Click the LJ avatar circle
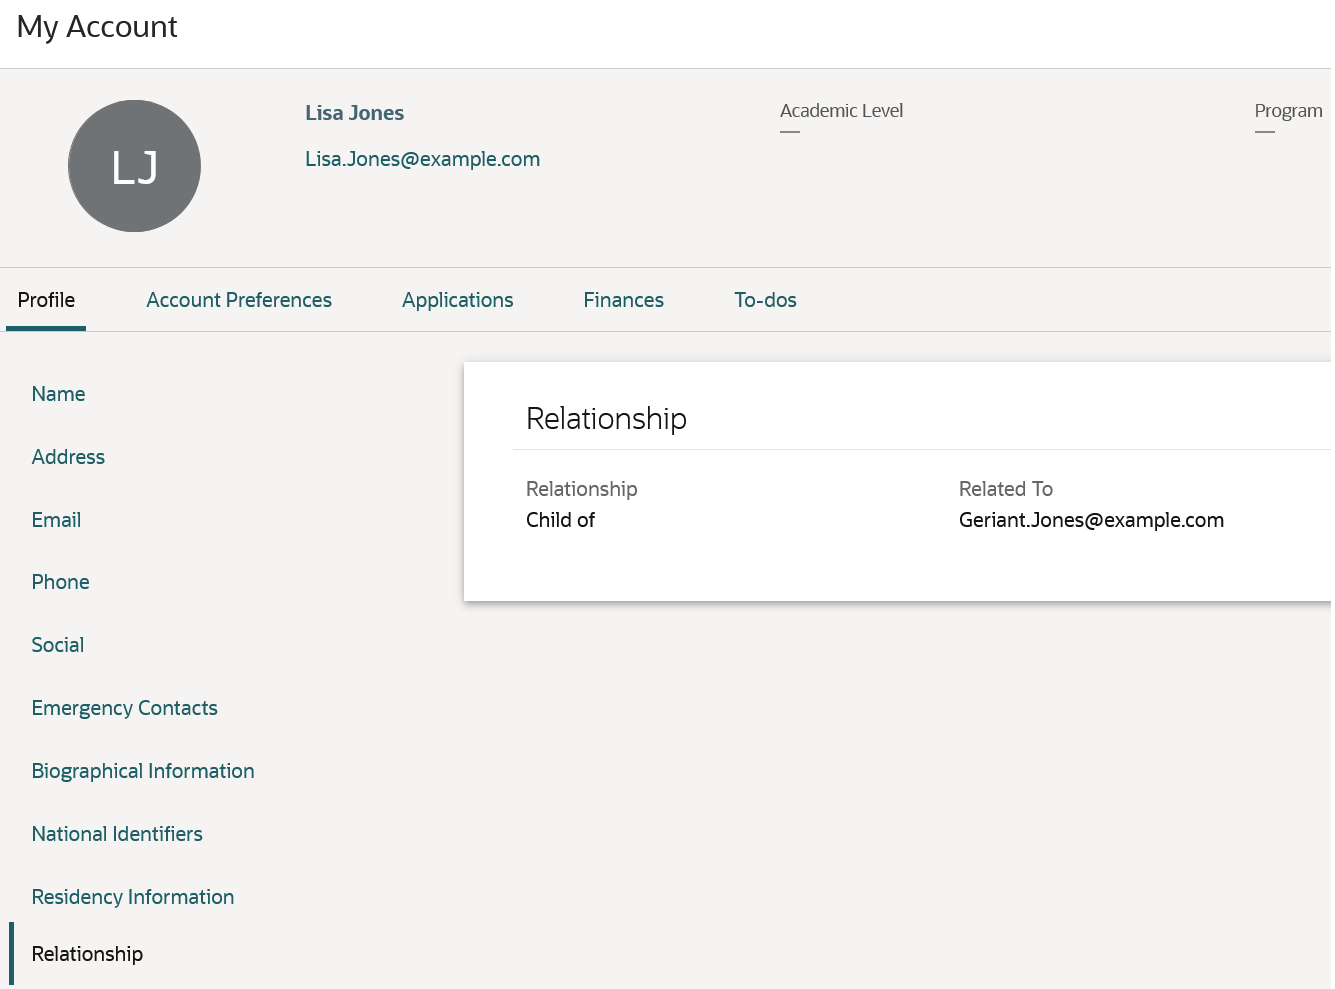Image resolution: width=1335 pixels, height=989 pixels. (x=134, y=166)
